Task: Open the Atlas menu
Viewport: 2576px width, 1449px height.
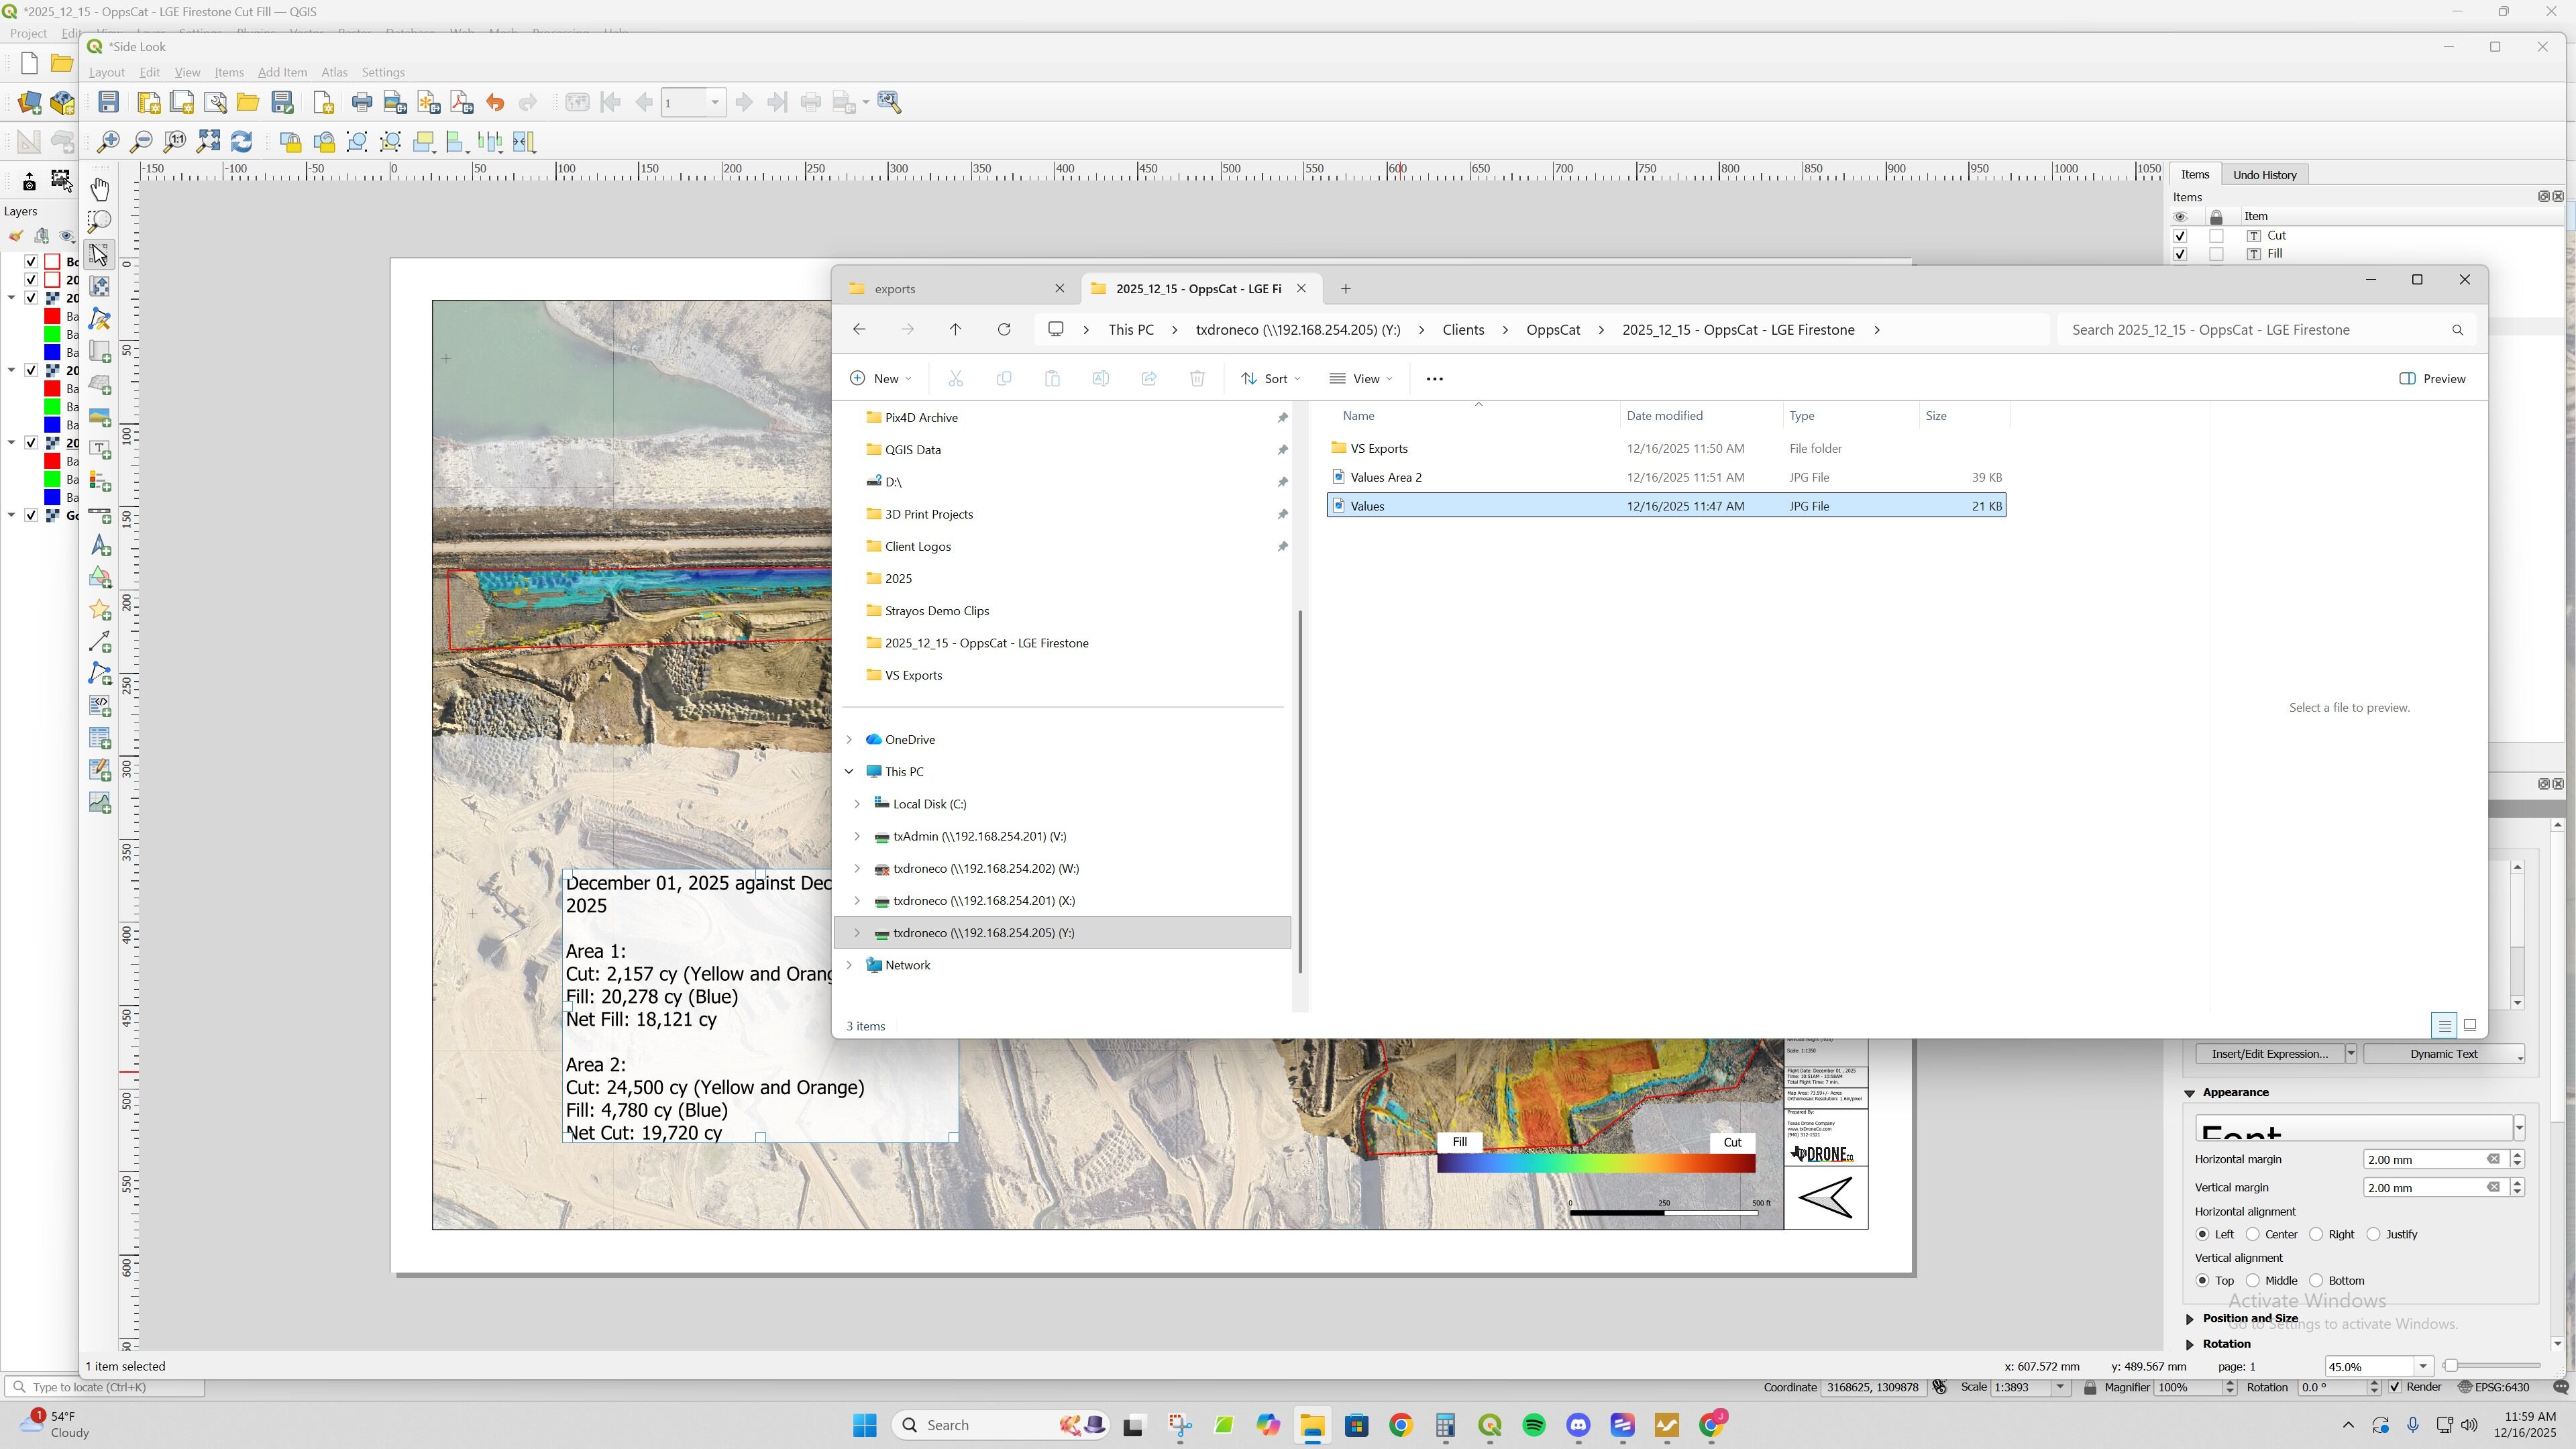Action: 334,72
